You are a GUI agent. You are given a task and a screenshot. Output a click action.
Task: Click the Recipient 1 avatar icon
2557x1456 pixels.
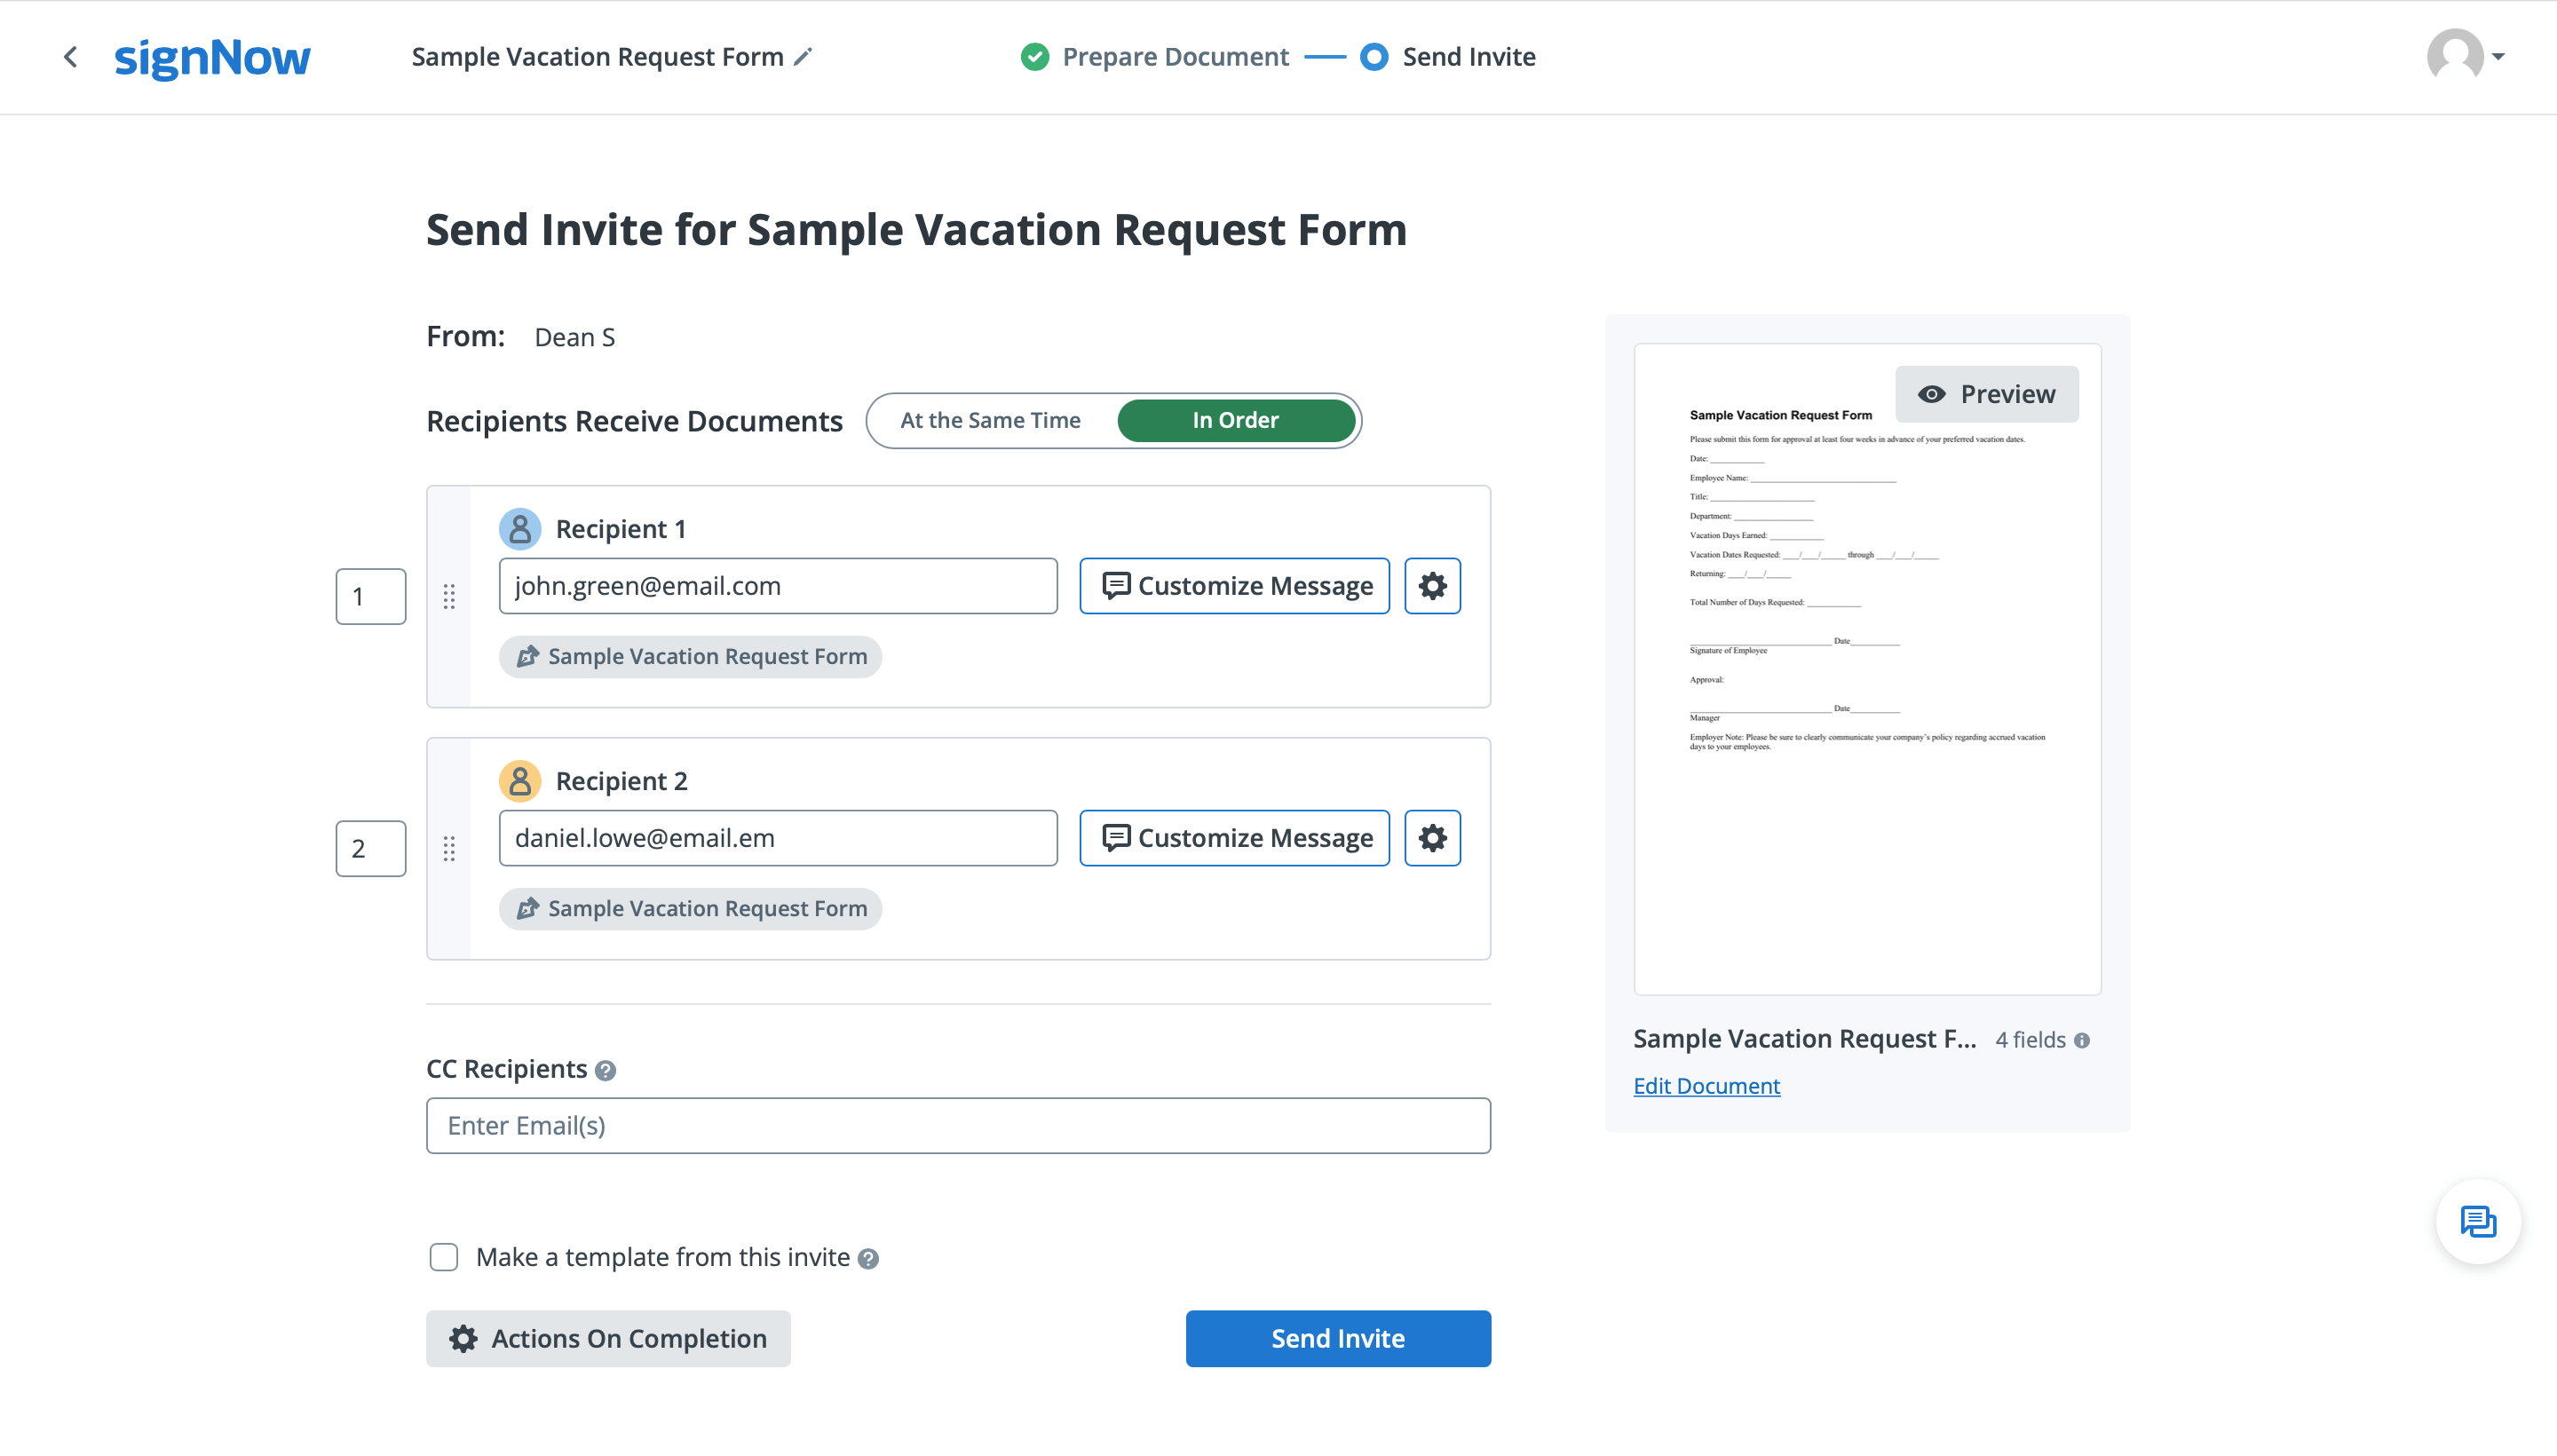point(519,528)
